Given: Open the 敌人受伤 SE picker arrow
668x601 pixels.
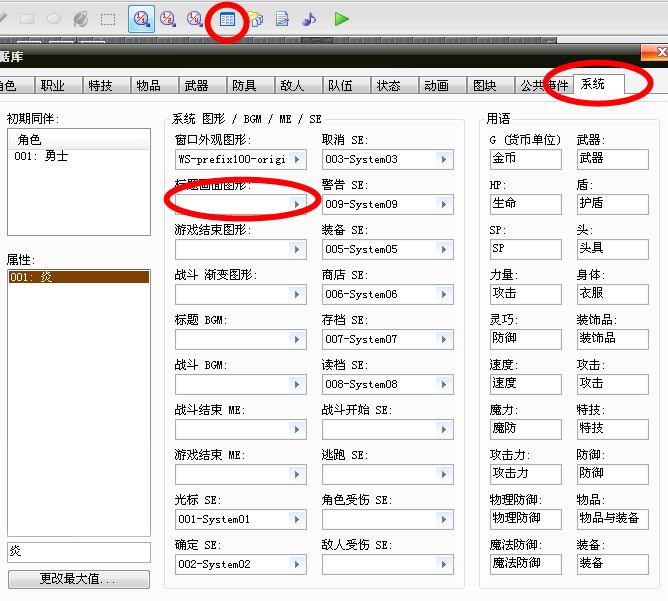Looking at the screenshot, I should [x=444, y=564].
